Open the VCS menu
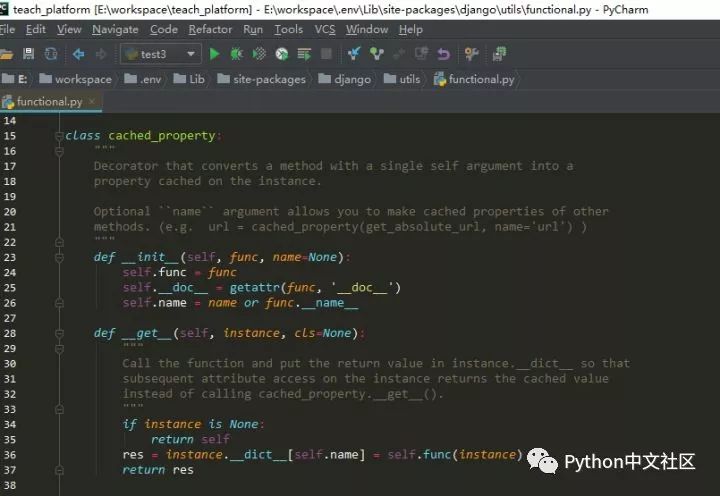 coord(325,29)
